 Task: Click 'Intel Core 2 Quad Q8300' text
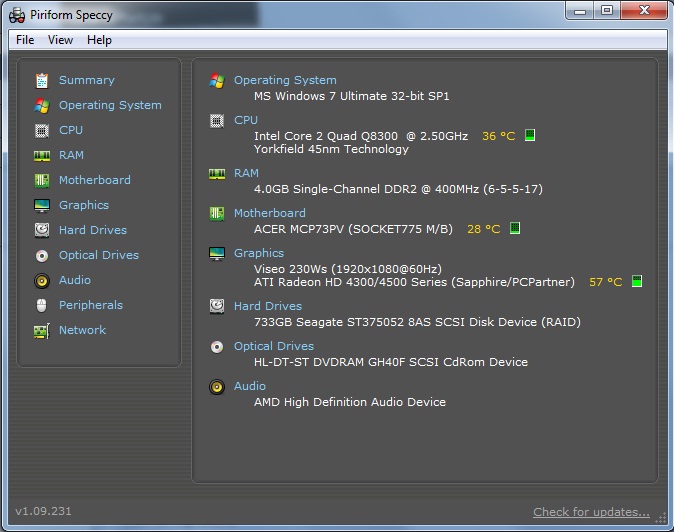click(326, 136)
